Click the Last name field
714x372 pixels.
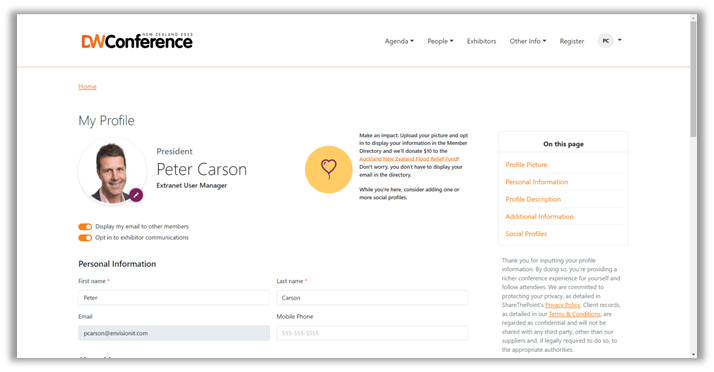(x=372, y=298)
